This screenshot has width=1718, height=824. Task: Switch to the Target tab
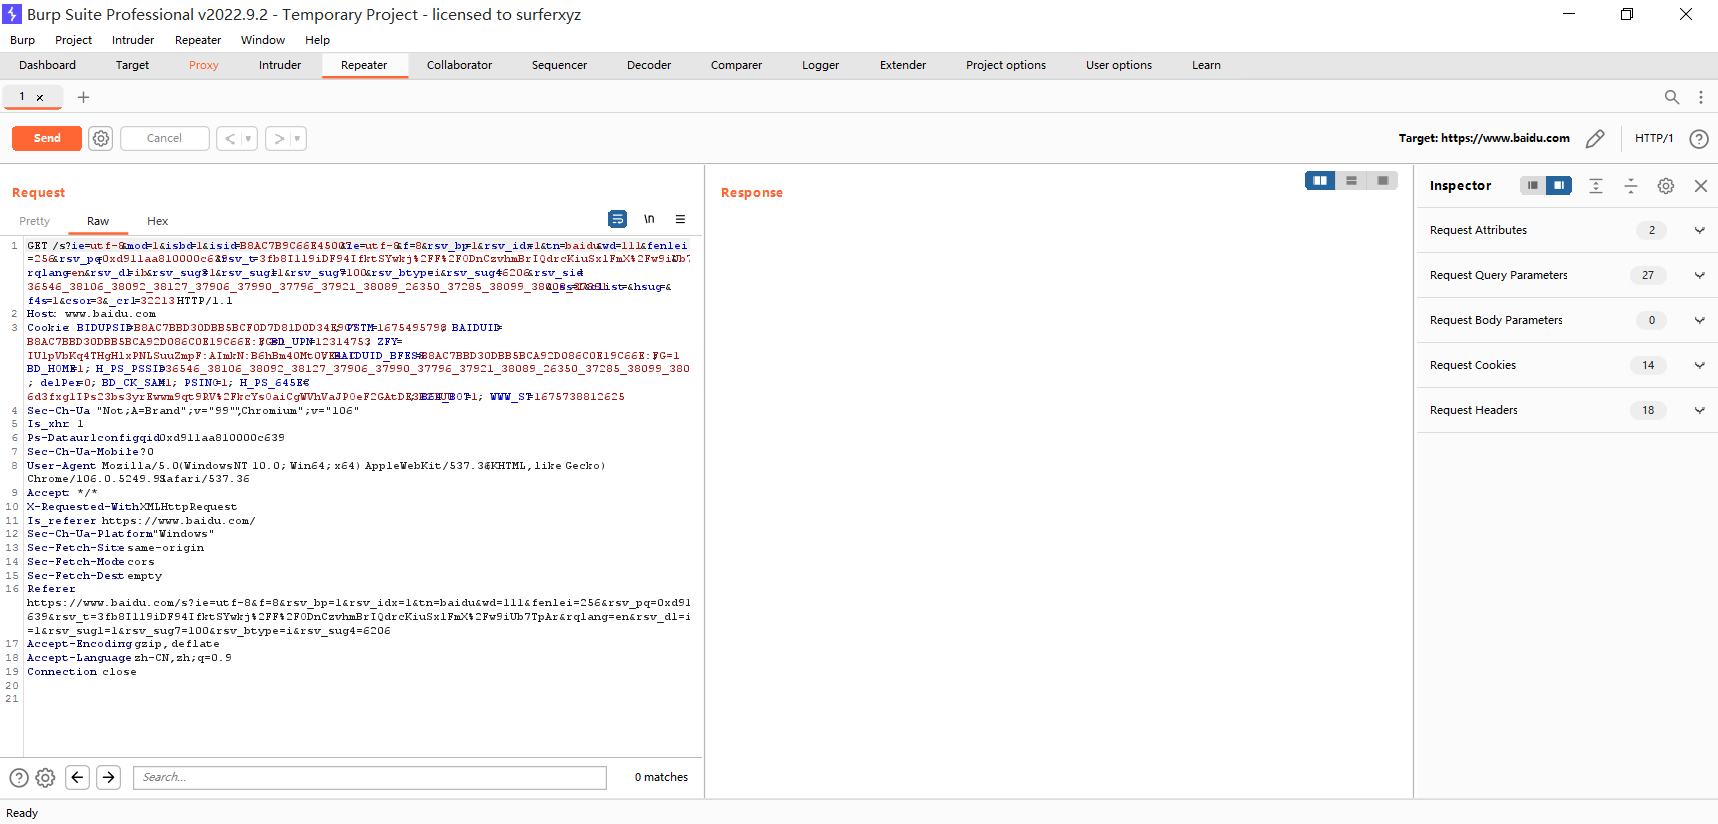coord(132,65)
